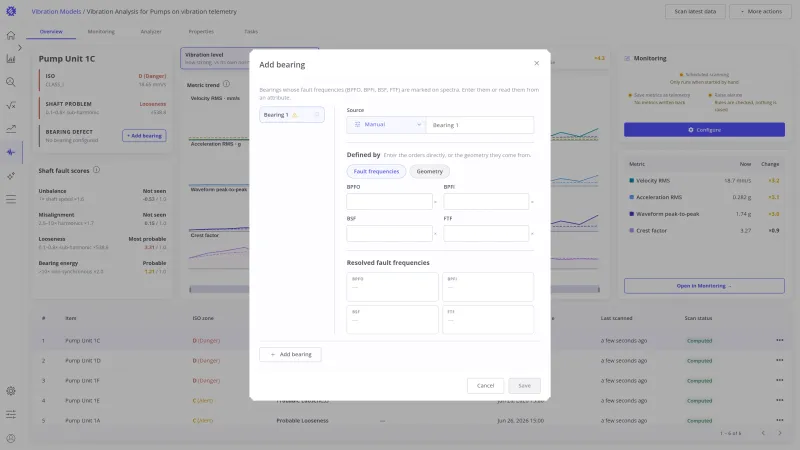Go to next table page
The width and height of the screenshot is (800, 450).
[x=780, y=433]
